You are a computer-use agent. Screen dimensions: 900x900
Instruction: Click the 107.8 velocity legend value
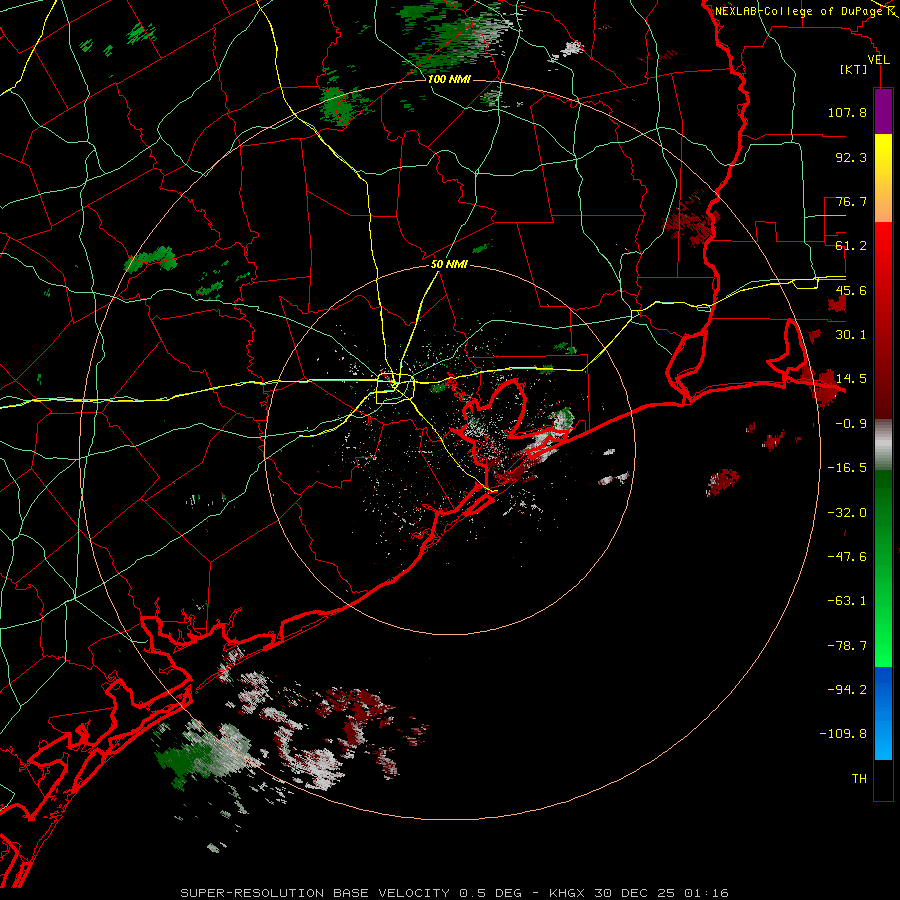(x=847, y=112)
